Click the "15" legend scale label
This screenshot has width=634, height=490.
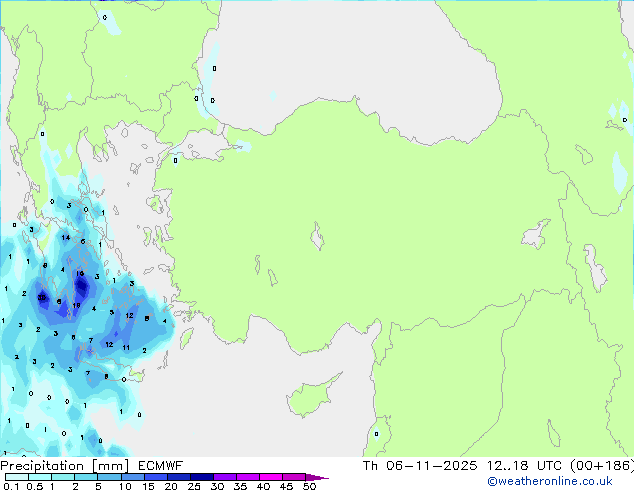tap(148, 486)
